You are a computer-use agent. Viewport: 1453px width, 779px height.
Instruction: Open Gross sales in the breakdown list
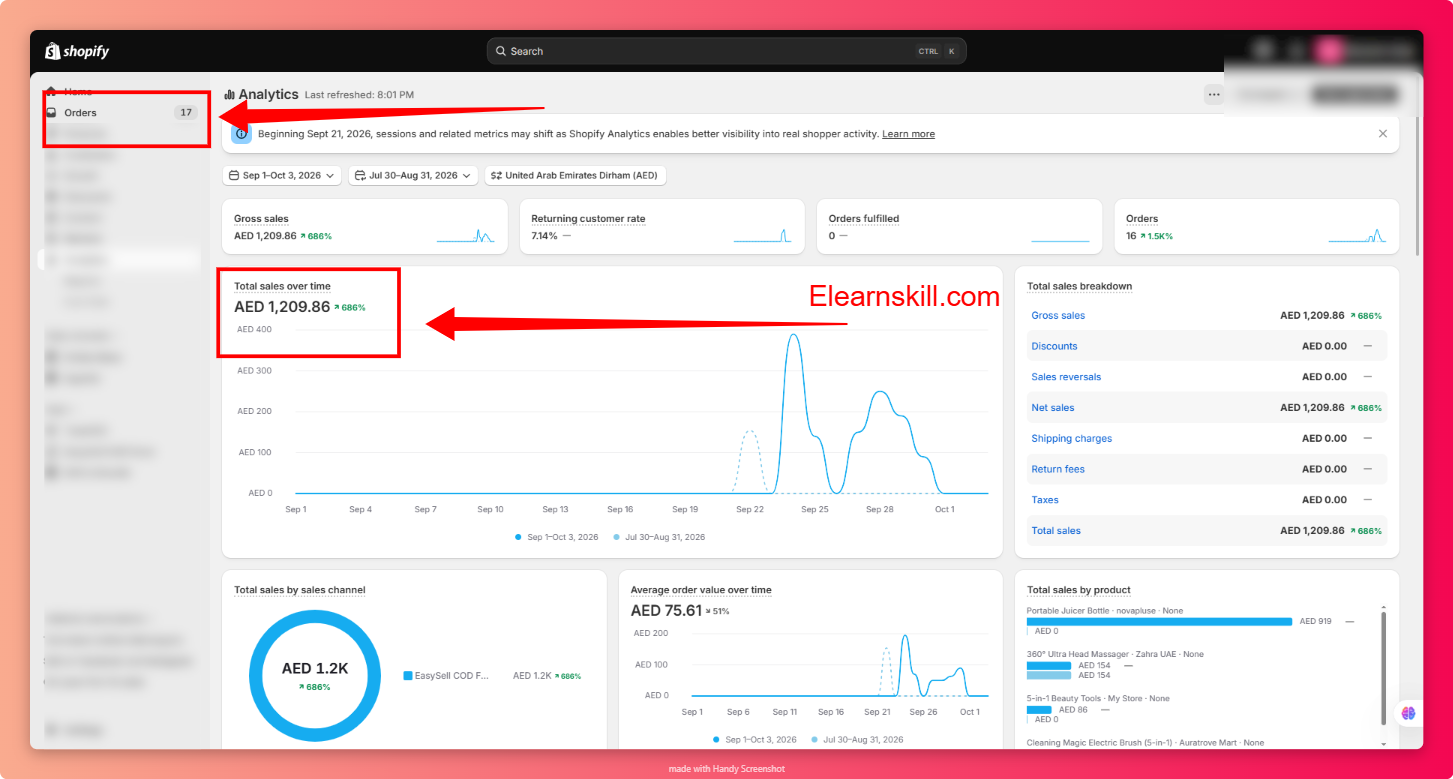tap(1058, 315)
